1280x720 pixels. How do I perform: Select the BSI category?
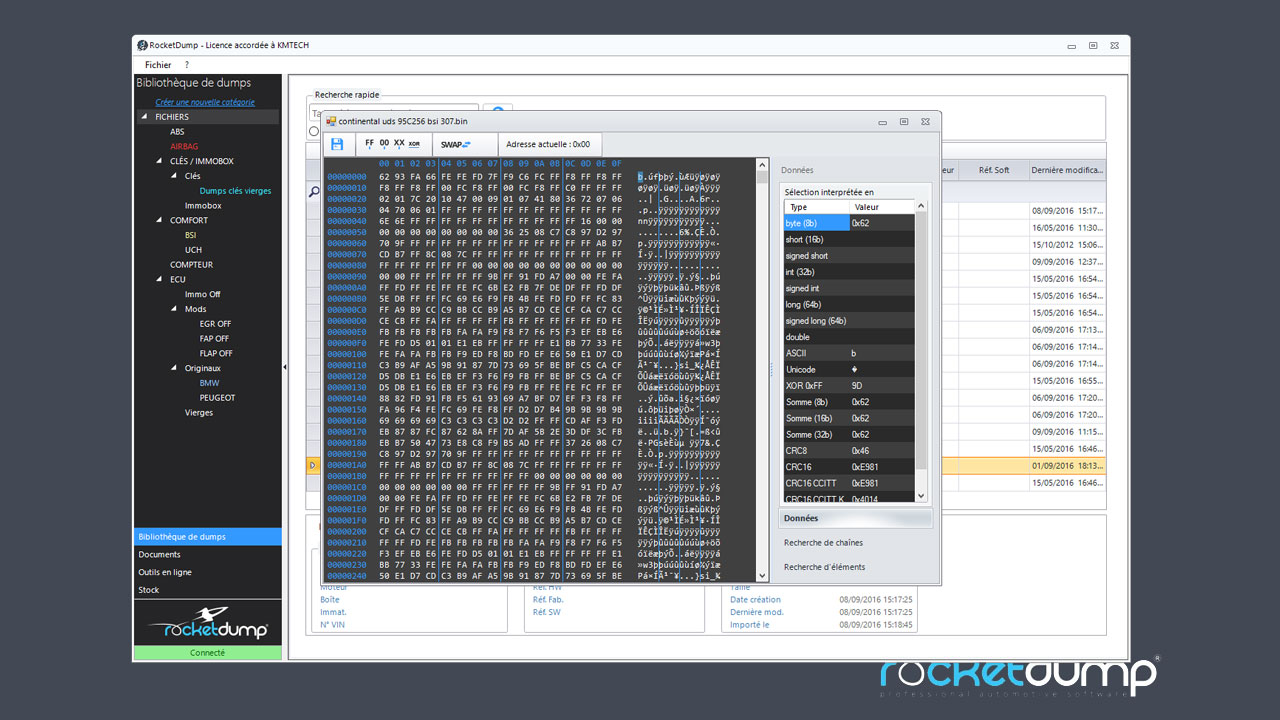tap(190, 235)
